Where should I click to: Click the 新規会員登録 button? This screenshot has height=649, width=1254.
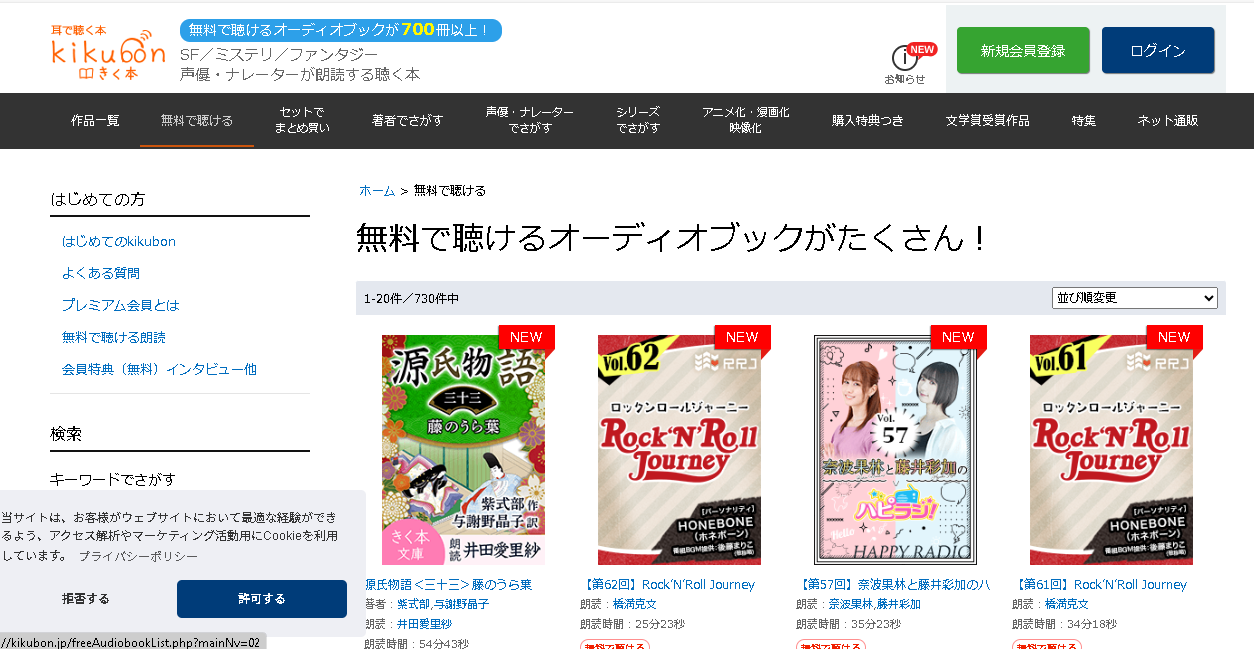pyautogui.click(x=1023, y=51)
